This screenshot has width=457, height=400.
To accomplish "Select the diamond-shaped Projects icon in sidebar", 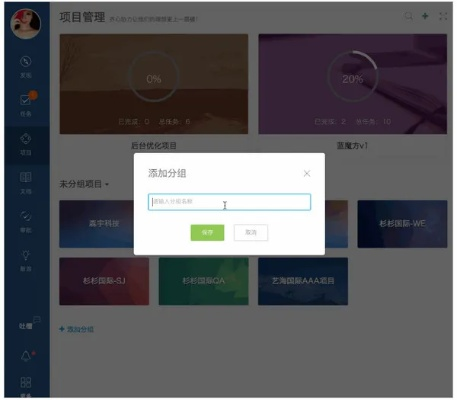I will coord(26,139).
